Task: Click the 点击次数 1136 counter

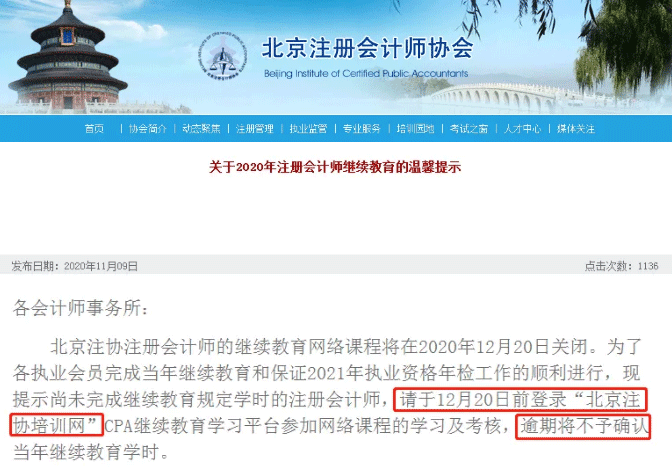Action: point(621,266)
